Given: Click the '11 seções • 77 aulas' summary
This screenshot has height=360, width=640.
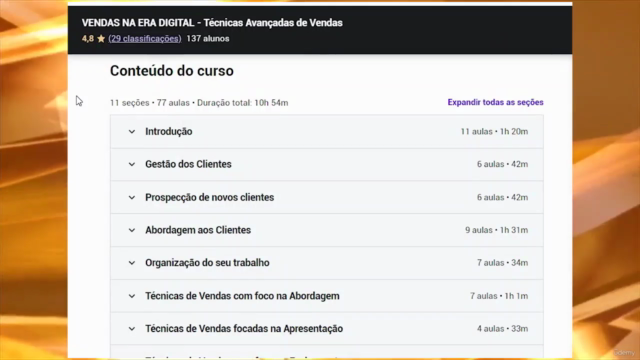Looking at the screenshot, I should click(150, 102).
